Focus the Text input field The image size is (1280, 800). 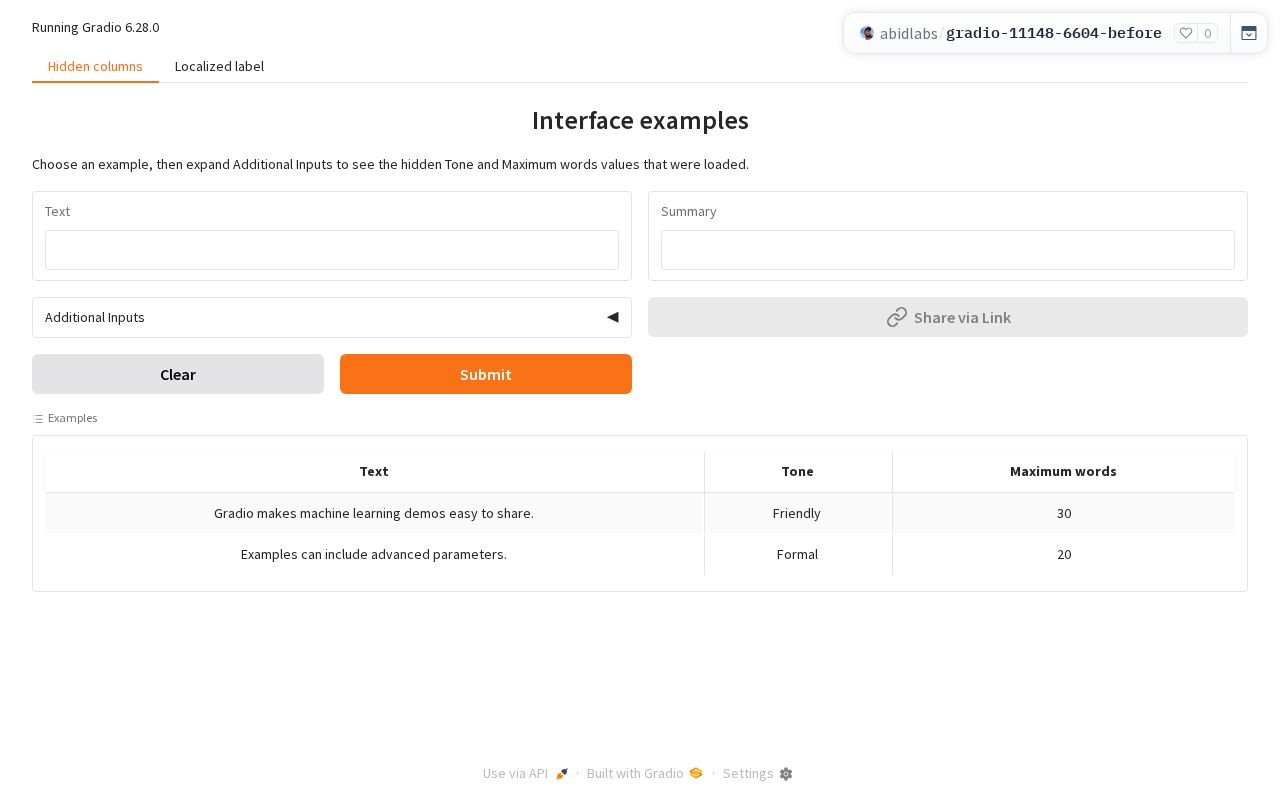[332, 250]
